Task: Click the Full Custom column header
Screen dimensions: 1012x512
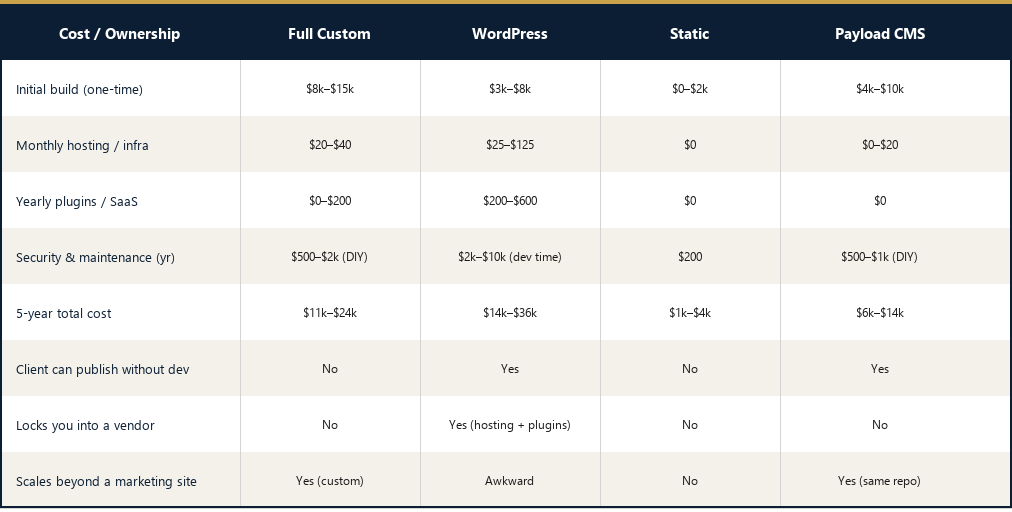Action: [329, 34]
